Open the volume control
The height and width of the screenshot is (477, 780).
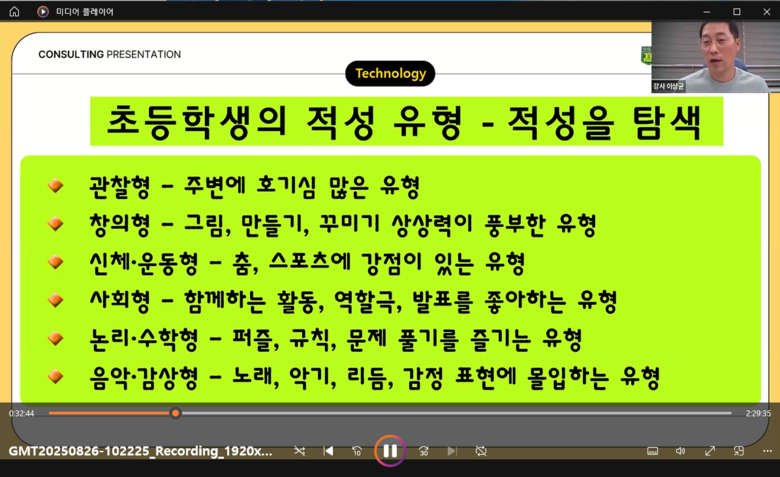(x=681, y=451)
